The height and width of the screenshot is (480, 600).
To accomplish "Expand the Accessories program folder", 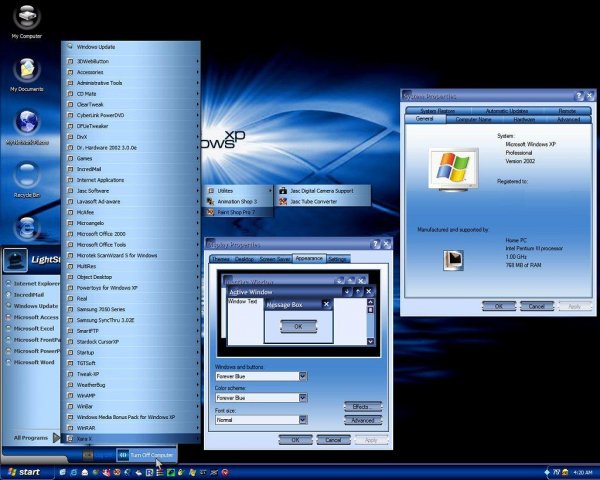I will tap(133, 72).
